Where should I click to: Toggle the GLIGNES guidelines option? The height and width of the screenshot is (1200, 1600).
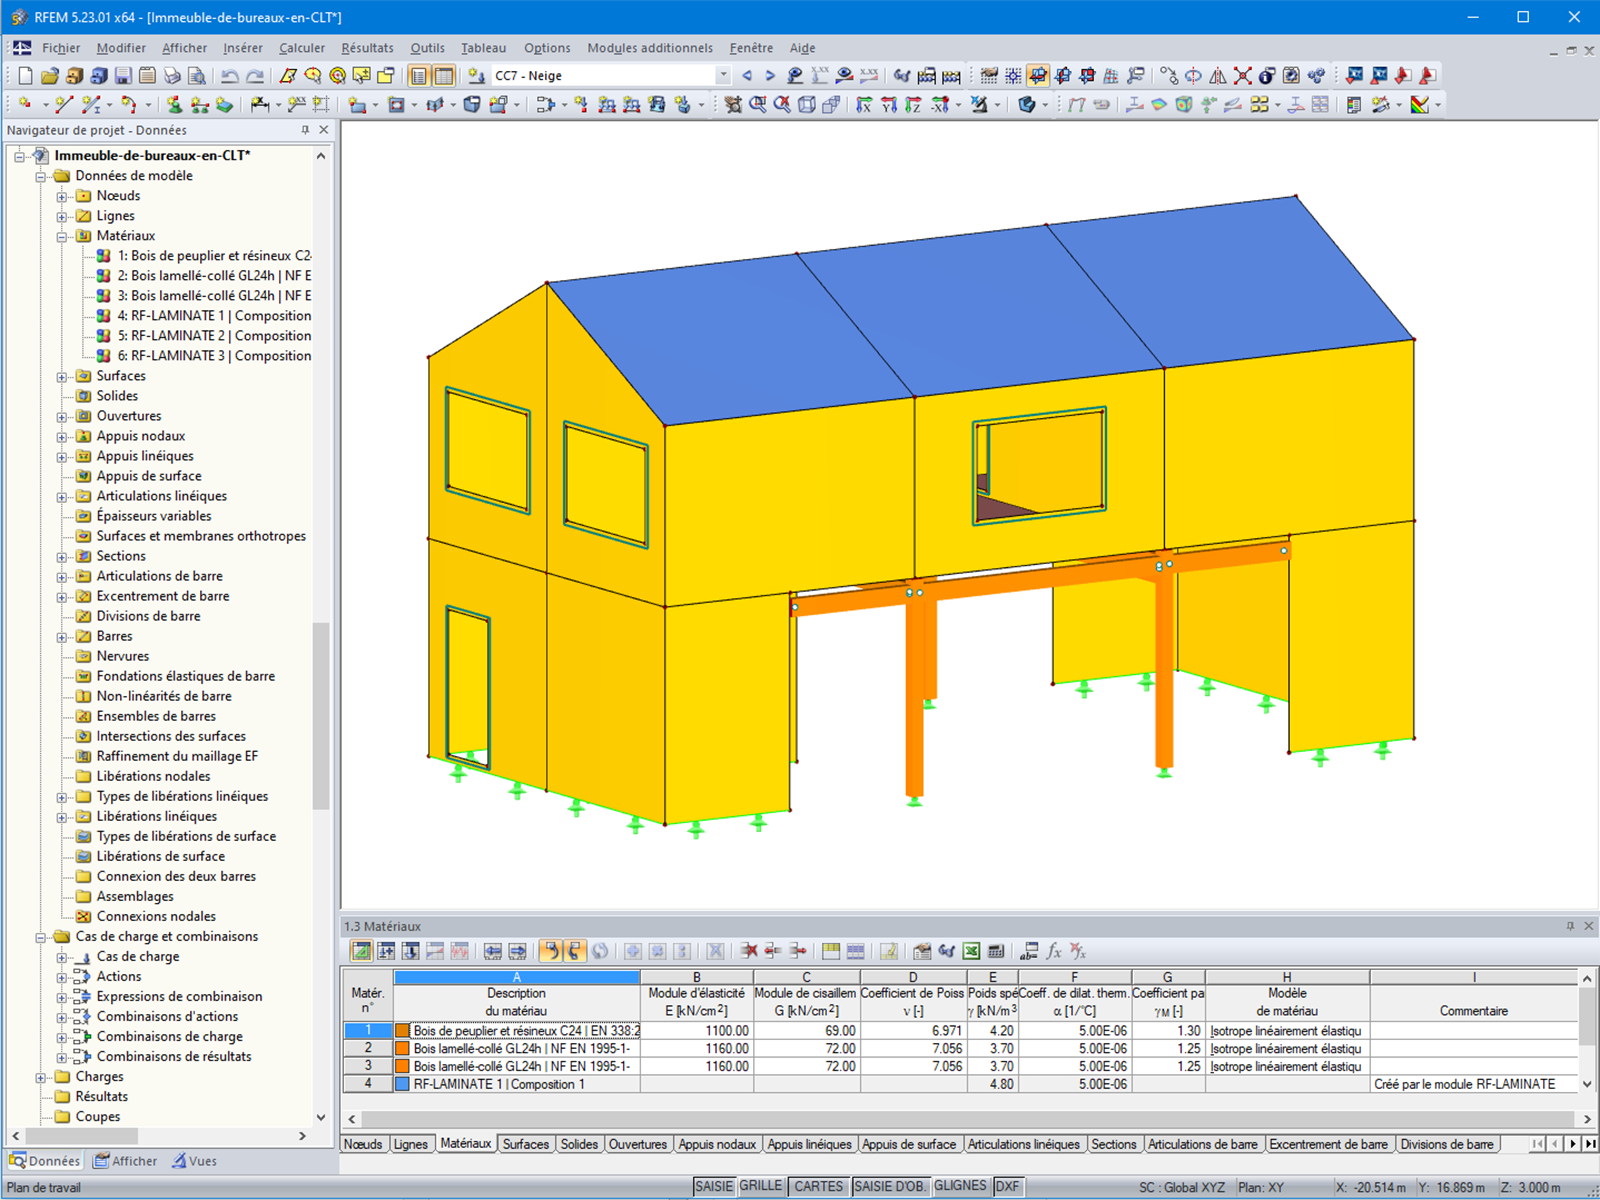point(960,1187)
